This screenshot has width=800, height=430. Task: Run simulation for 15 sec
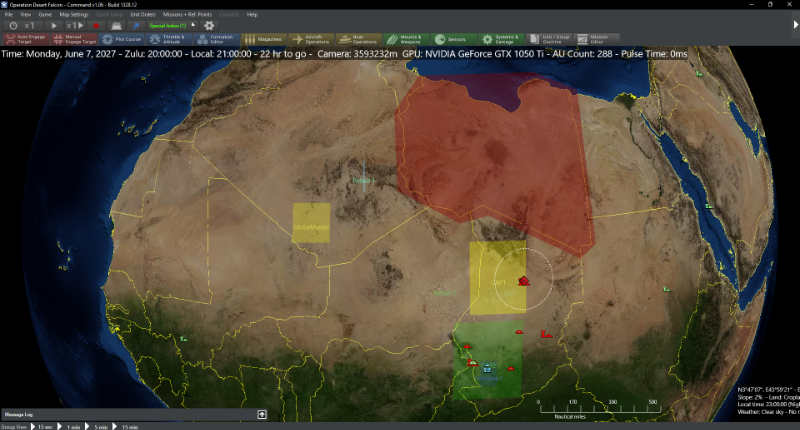point(42,426)
